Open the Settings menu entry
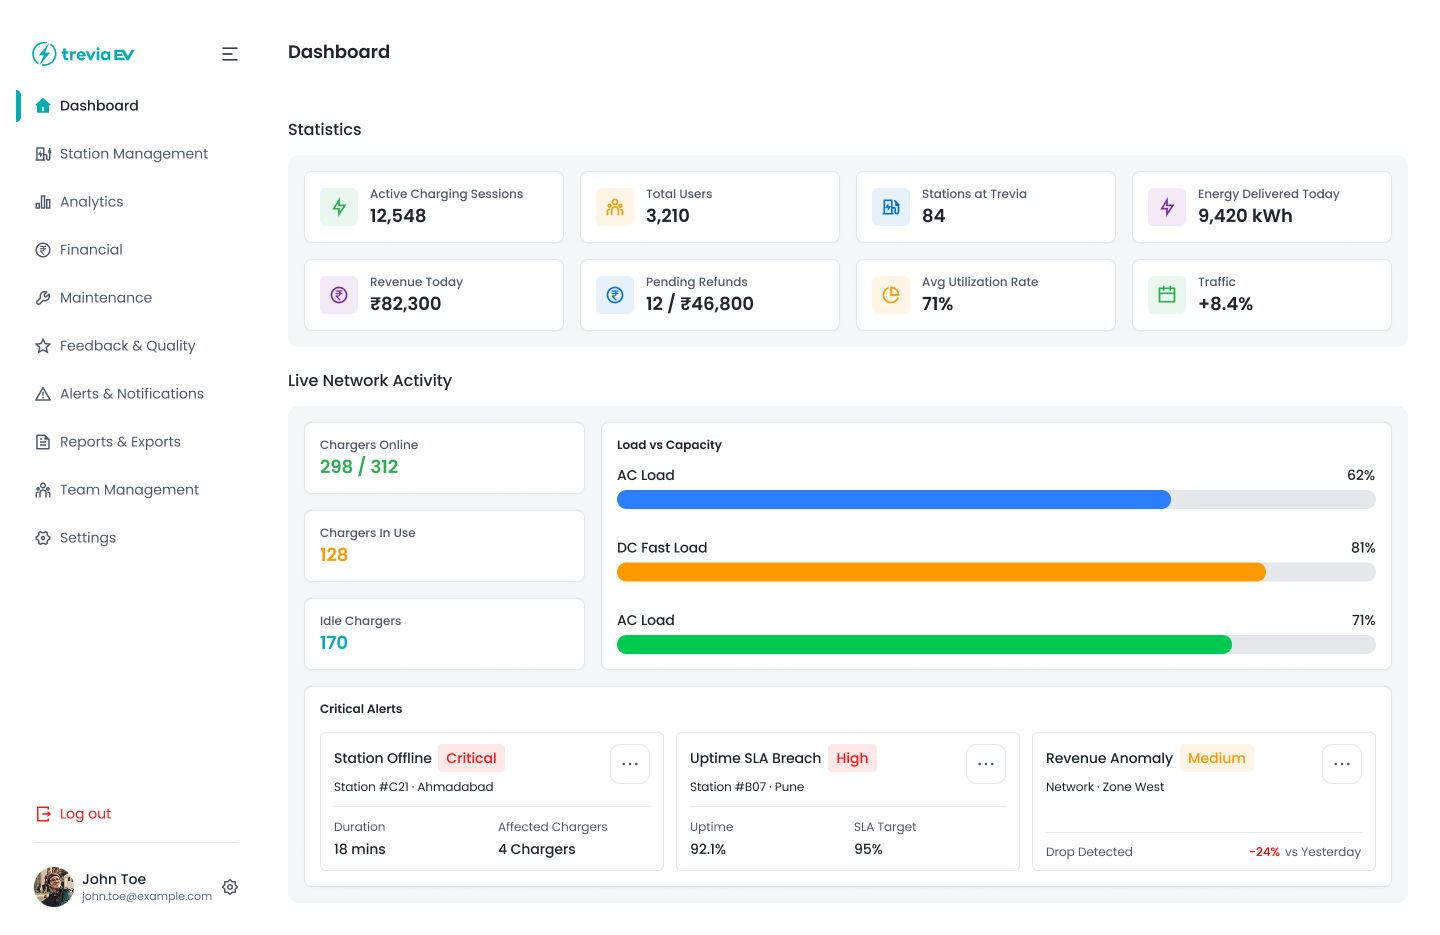The height and width of the screenshot is (935, 1440). click(x=89, y=537)
